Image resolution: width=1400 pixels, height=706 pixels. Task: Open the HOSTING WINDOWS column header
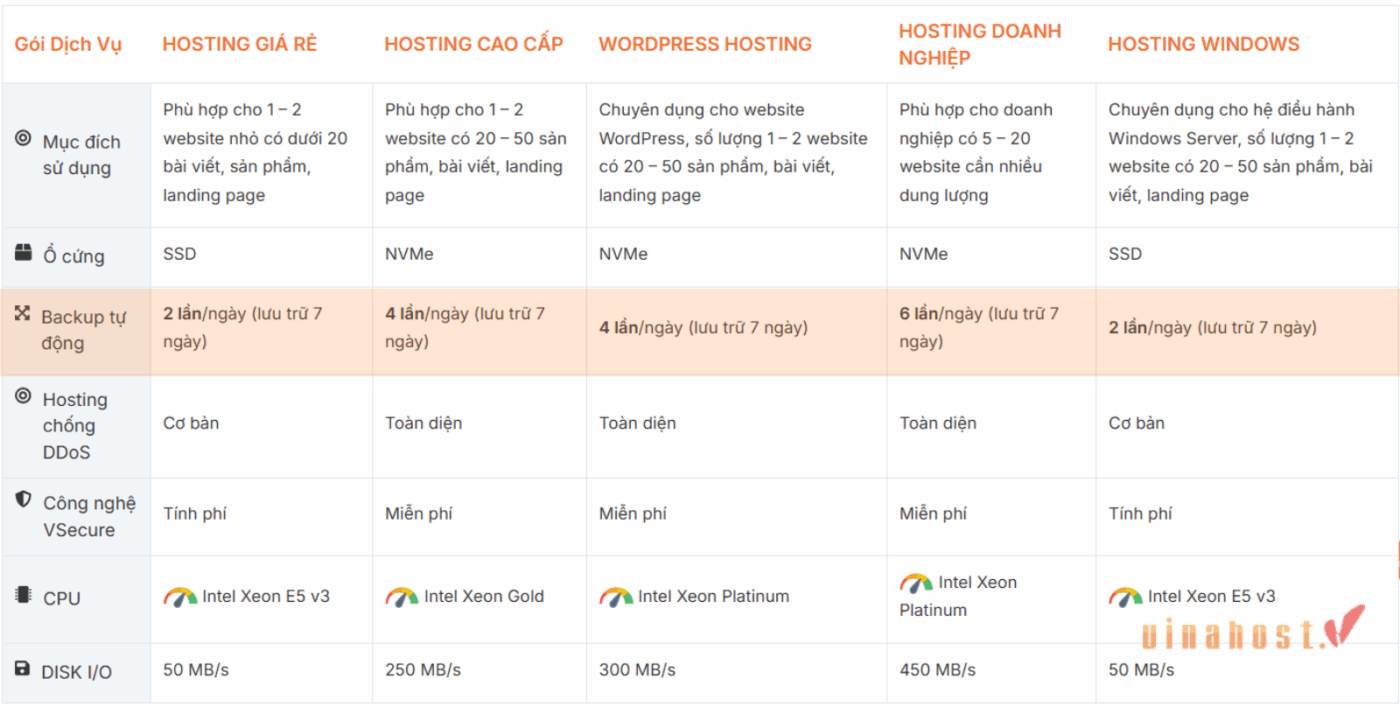(1203, 44)
